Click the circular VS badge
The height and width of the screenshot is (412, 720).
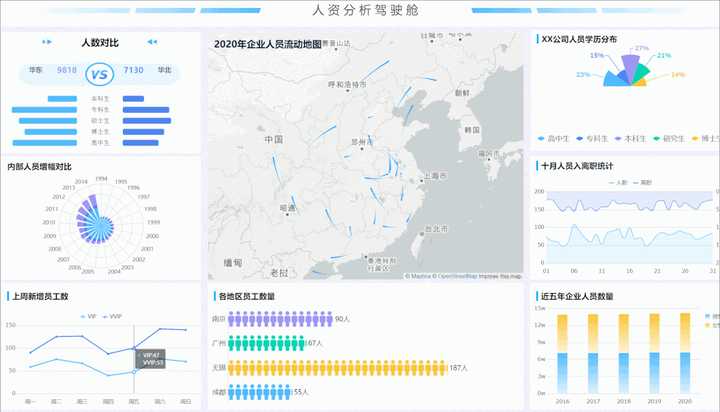coord(100,74)
